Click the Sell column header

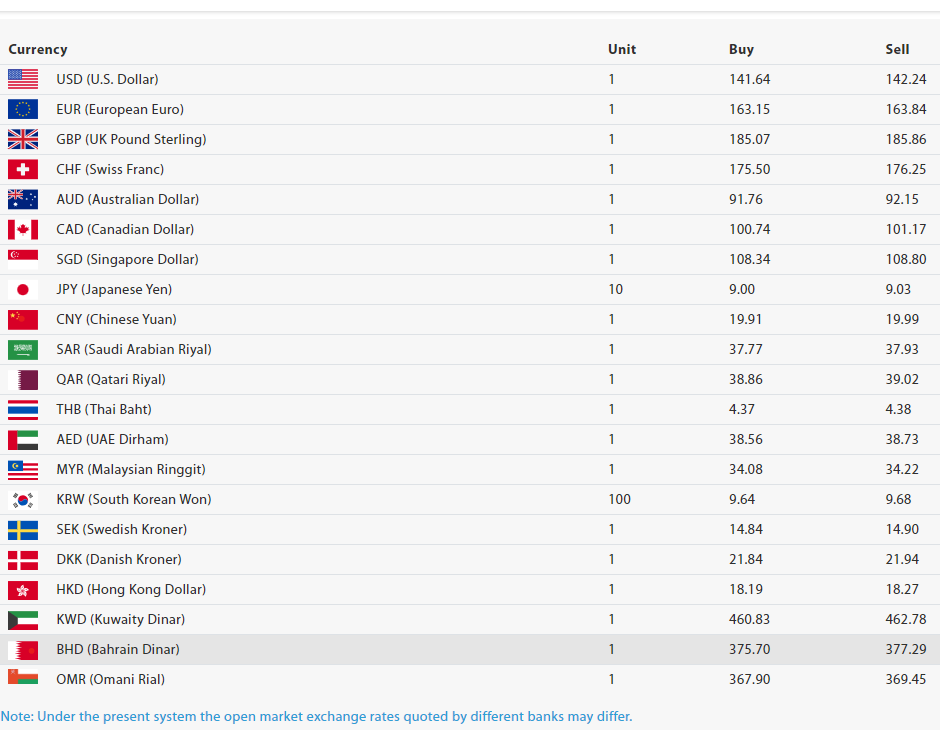pos(897,49)
